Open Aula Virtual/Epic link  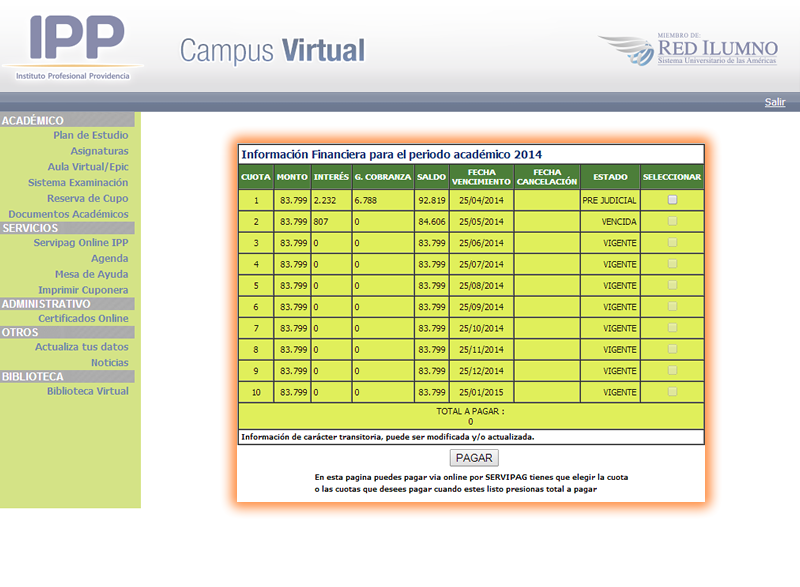(88, 167)
